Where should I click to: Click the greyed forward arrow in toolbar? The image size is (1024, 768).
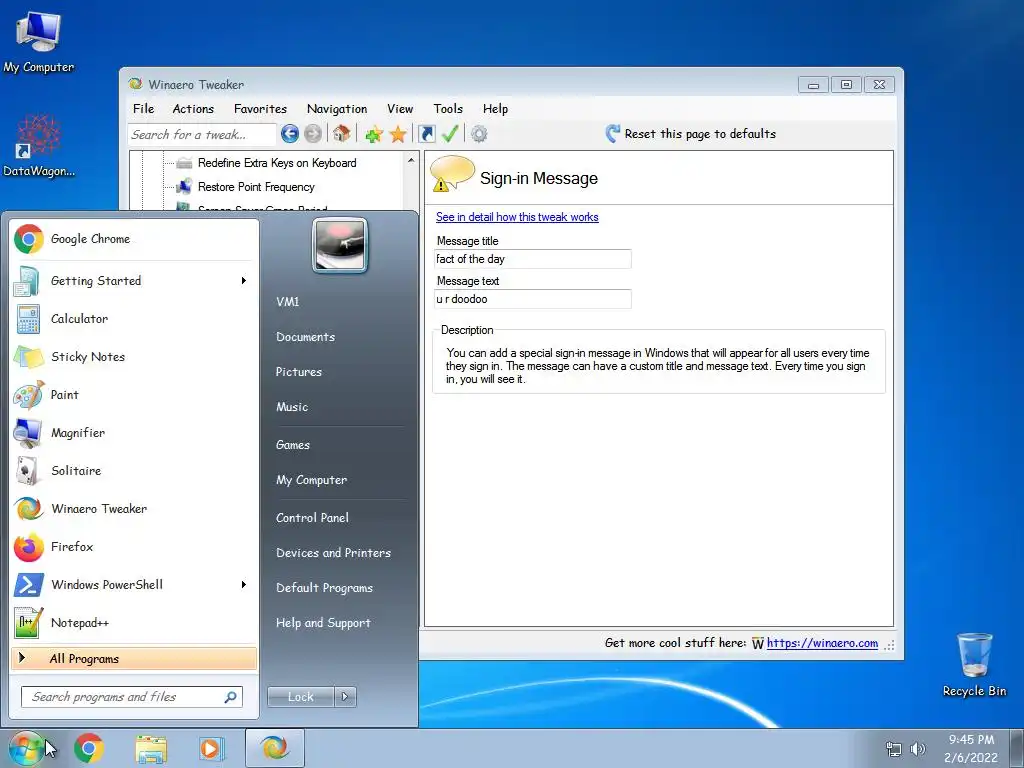pos(313,134)
